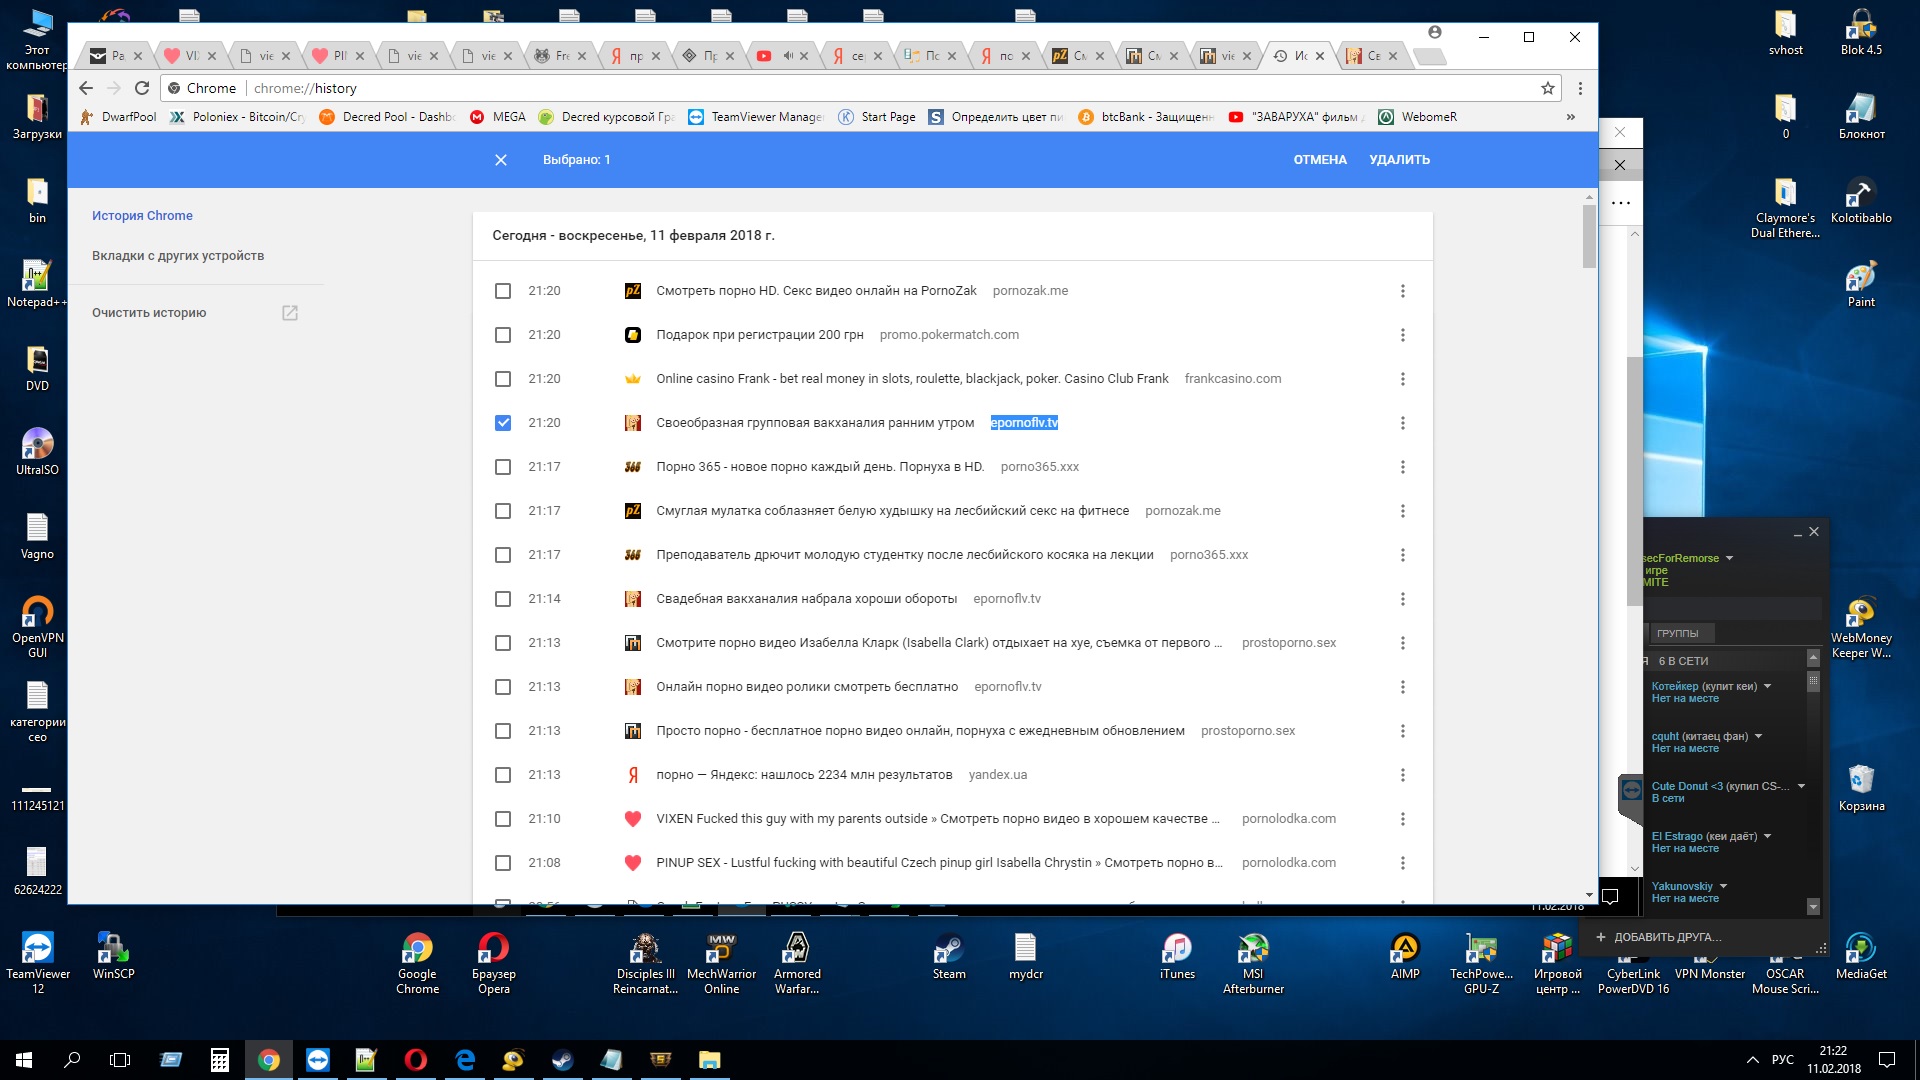Open dropdown next to Cute Donut in Steam
Image resolution: width=1920 pixels, height=1080 pixels.
click(x=1801, y=786)
